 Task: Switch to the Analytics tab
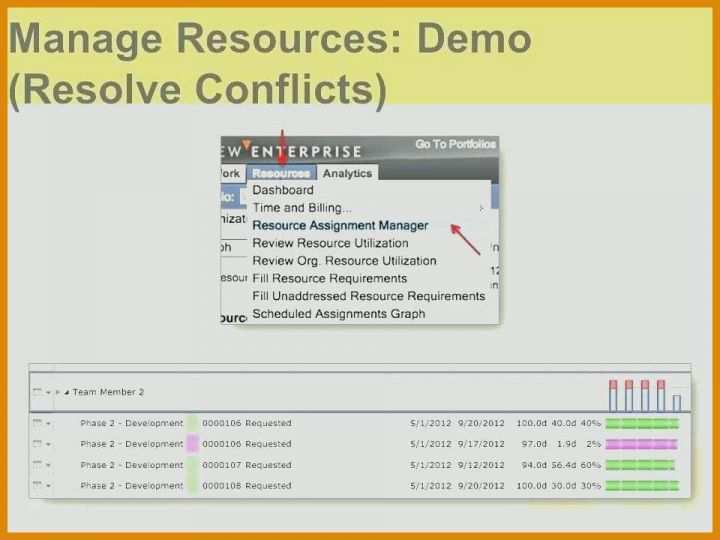tap(347, 173)
